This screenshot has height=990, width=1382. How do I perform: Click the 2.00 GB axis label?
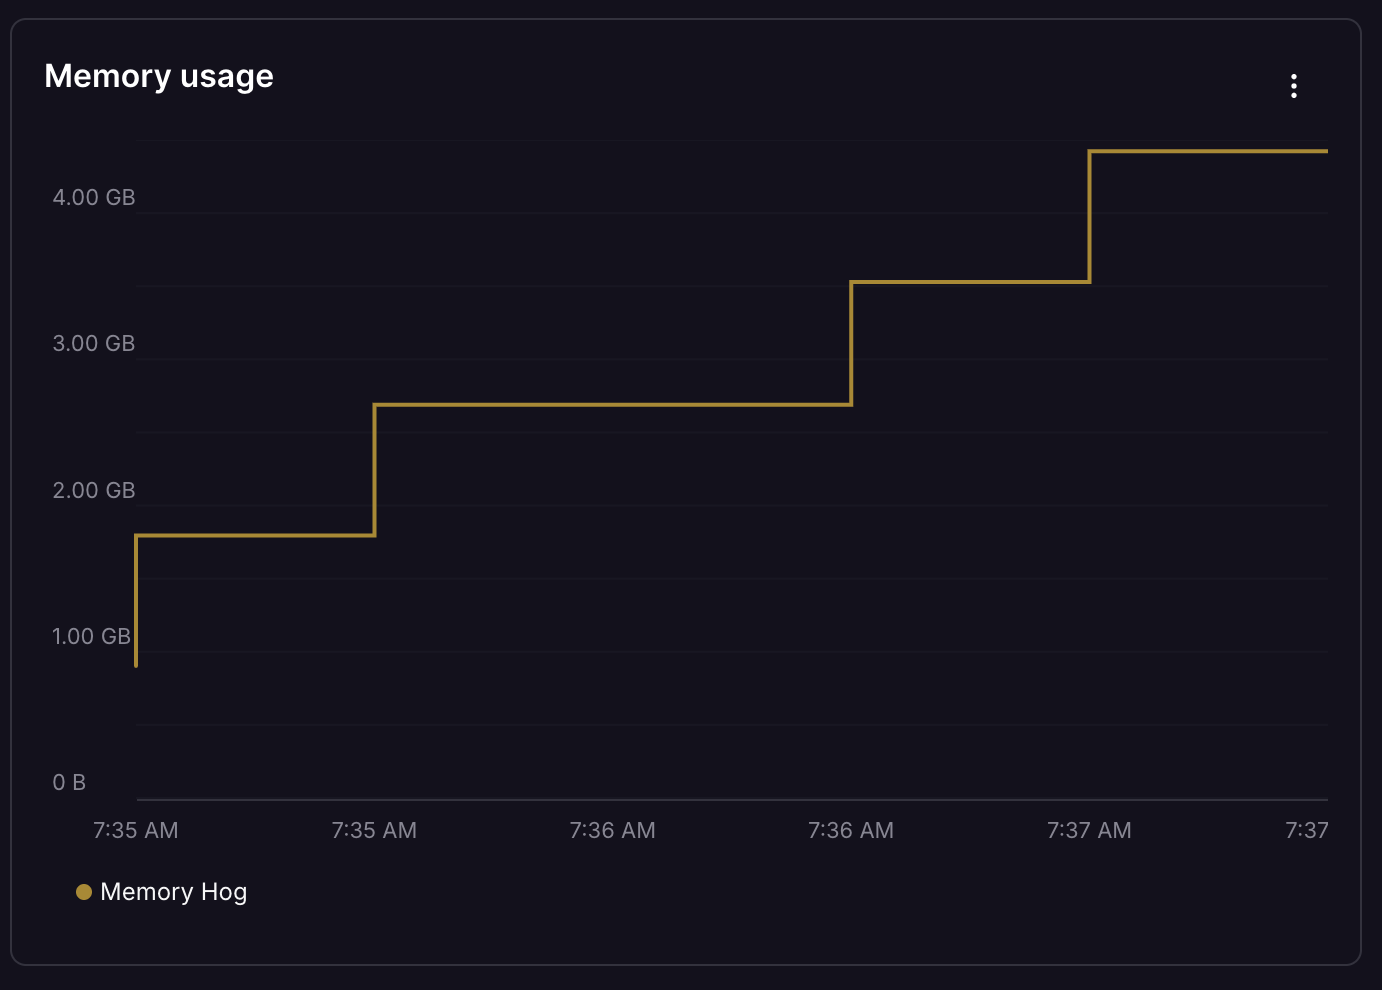[x=94, y=490]
